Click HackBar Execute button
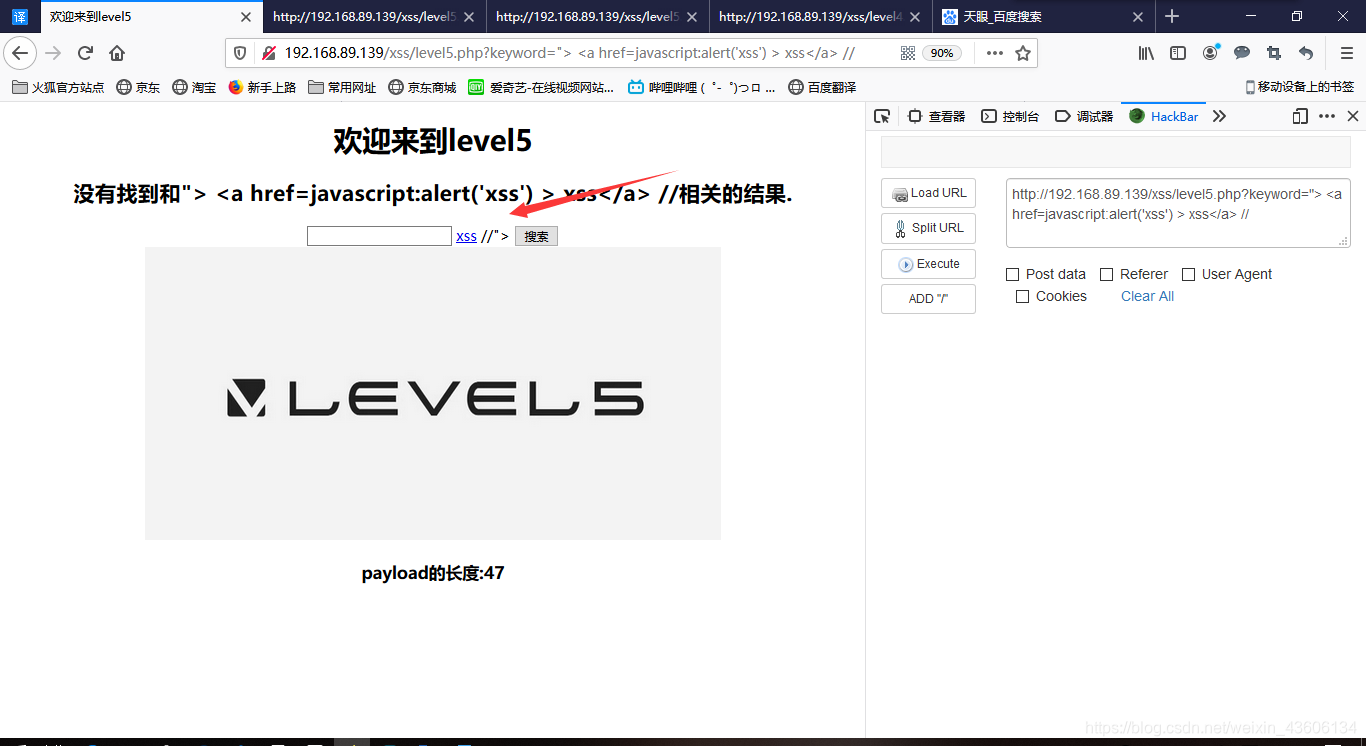 pyautogui.click(x=928, y=264)
